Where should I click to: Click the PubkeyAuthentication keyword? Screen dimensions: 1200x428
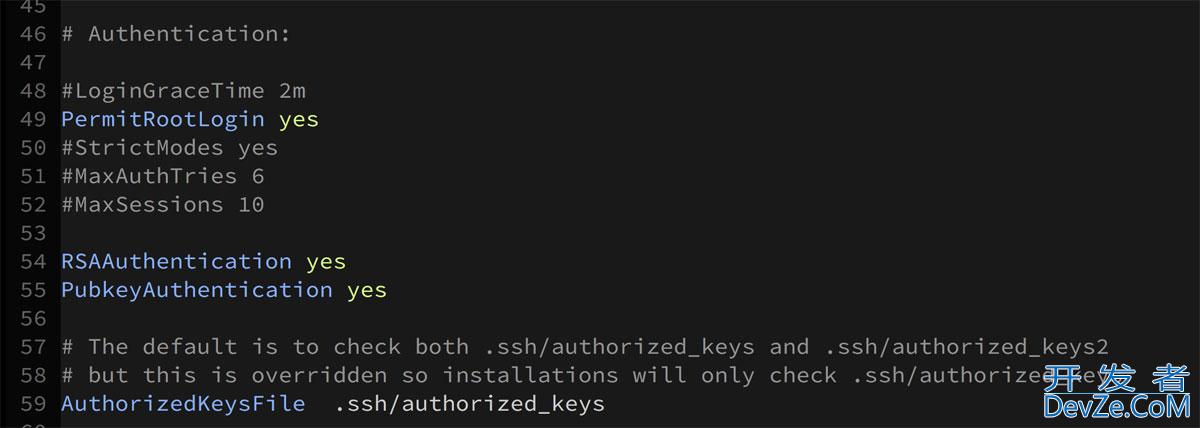point(197,290)
